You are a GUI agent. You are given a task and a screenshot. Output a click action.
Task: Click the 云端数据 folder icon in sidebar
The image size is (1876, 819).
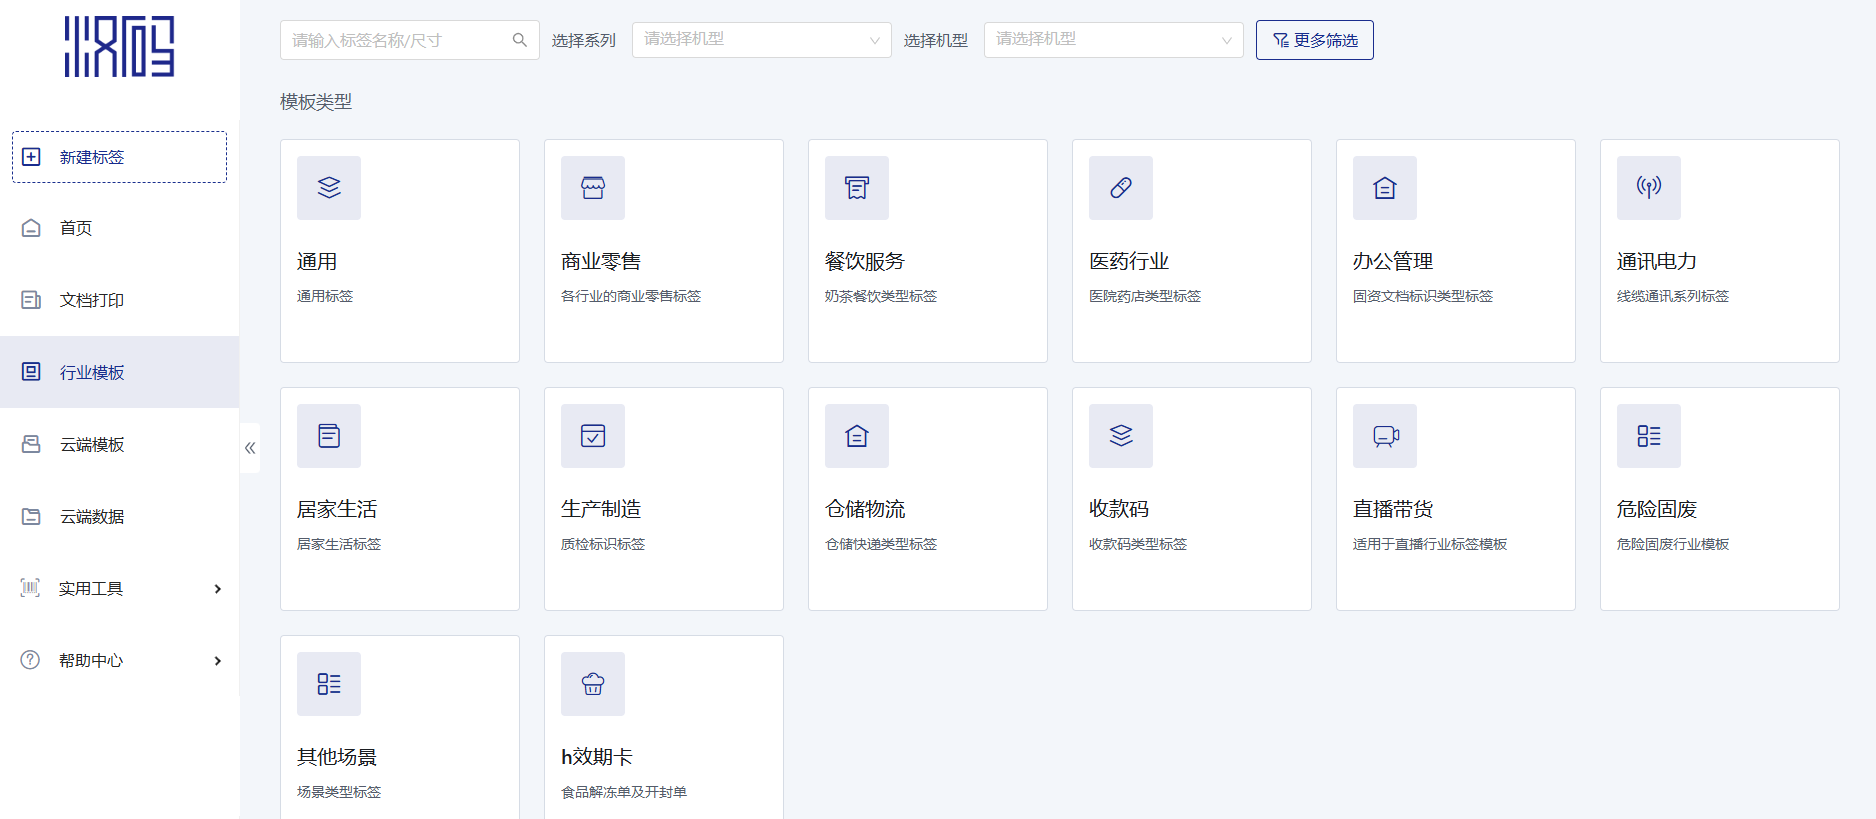click(x=31, y=516)
